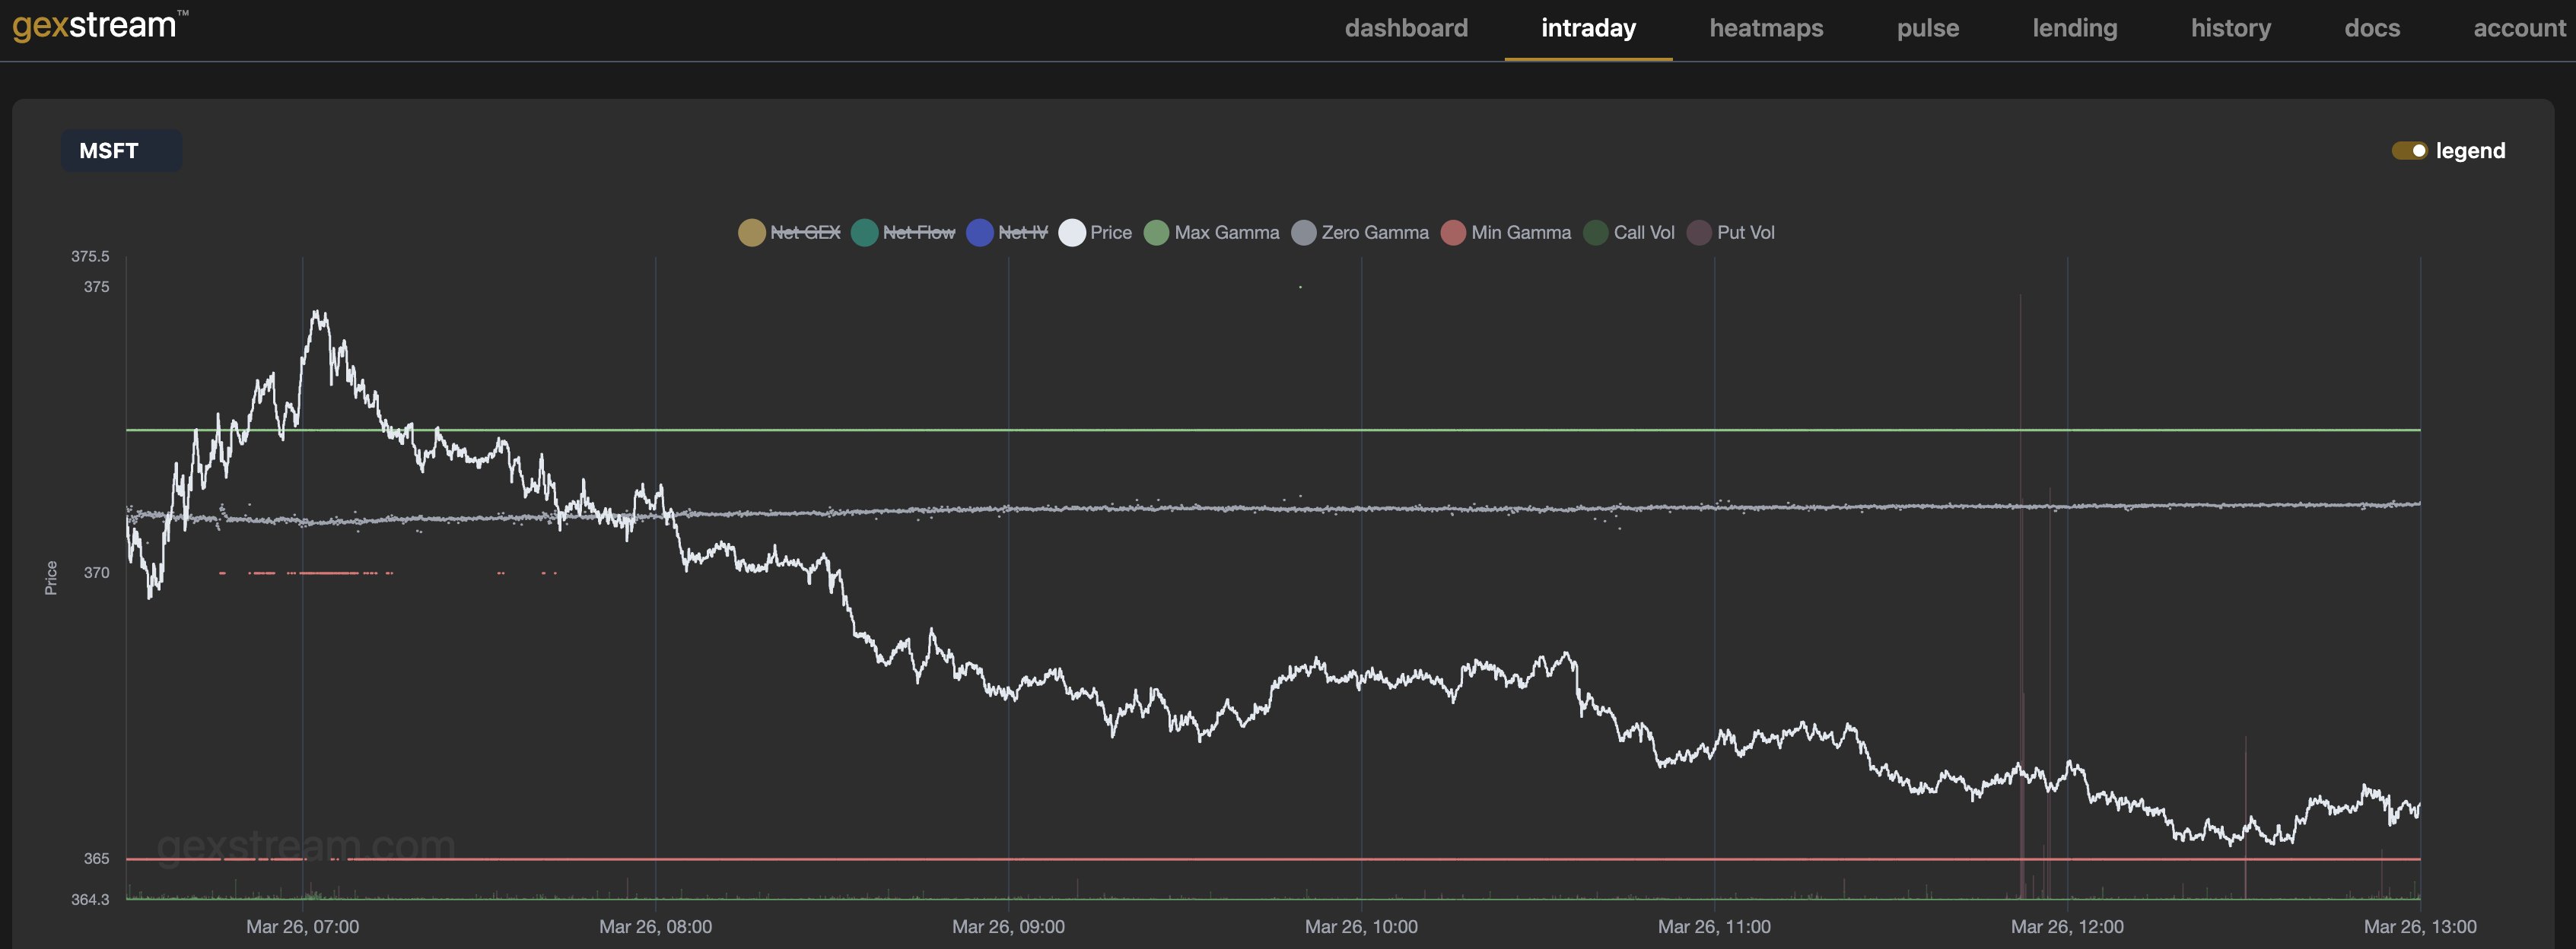Click the Net IV blue legend circle
Viewport: 2576px width, 949px height.
(980, 233)
